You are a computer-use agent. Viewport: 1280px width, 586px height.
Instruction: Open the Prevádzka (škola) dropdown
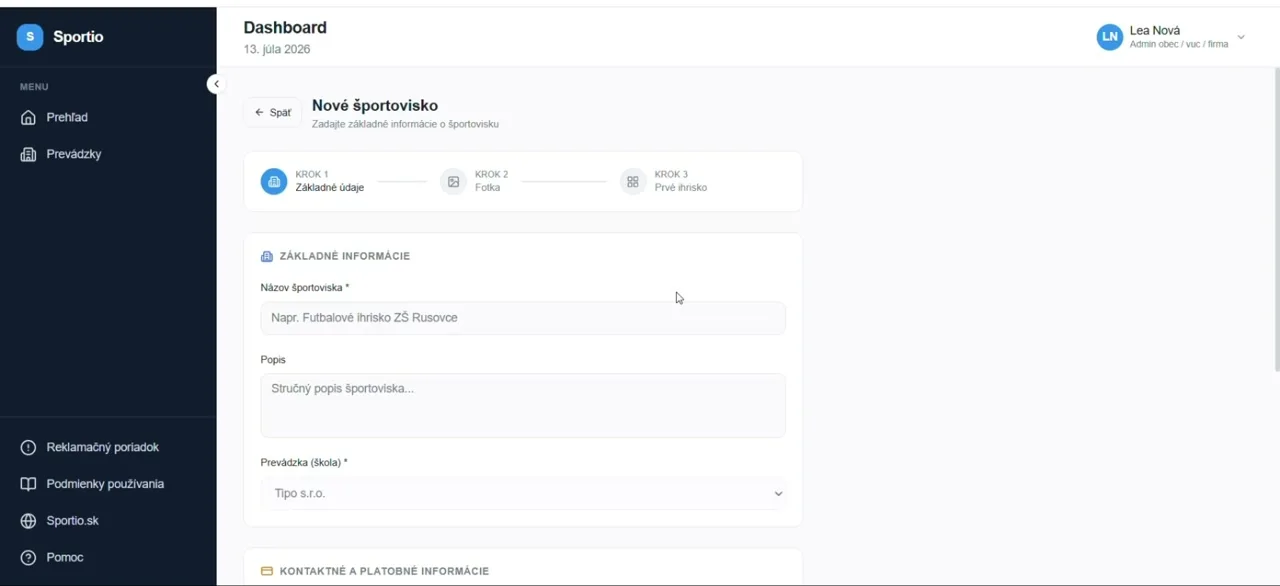pyautogui.click(x=523, y=494)
